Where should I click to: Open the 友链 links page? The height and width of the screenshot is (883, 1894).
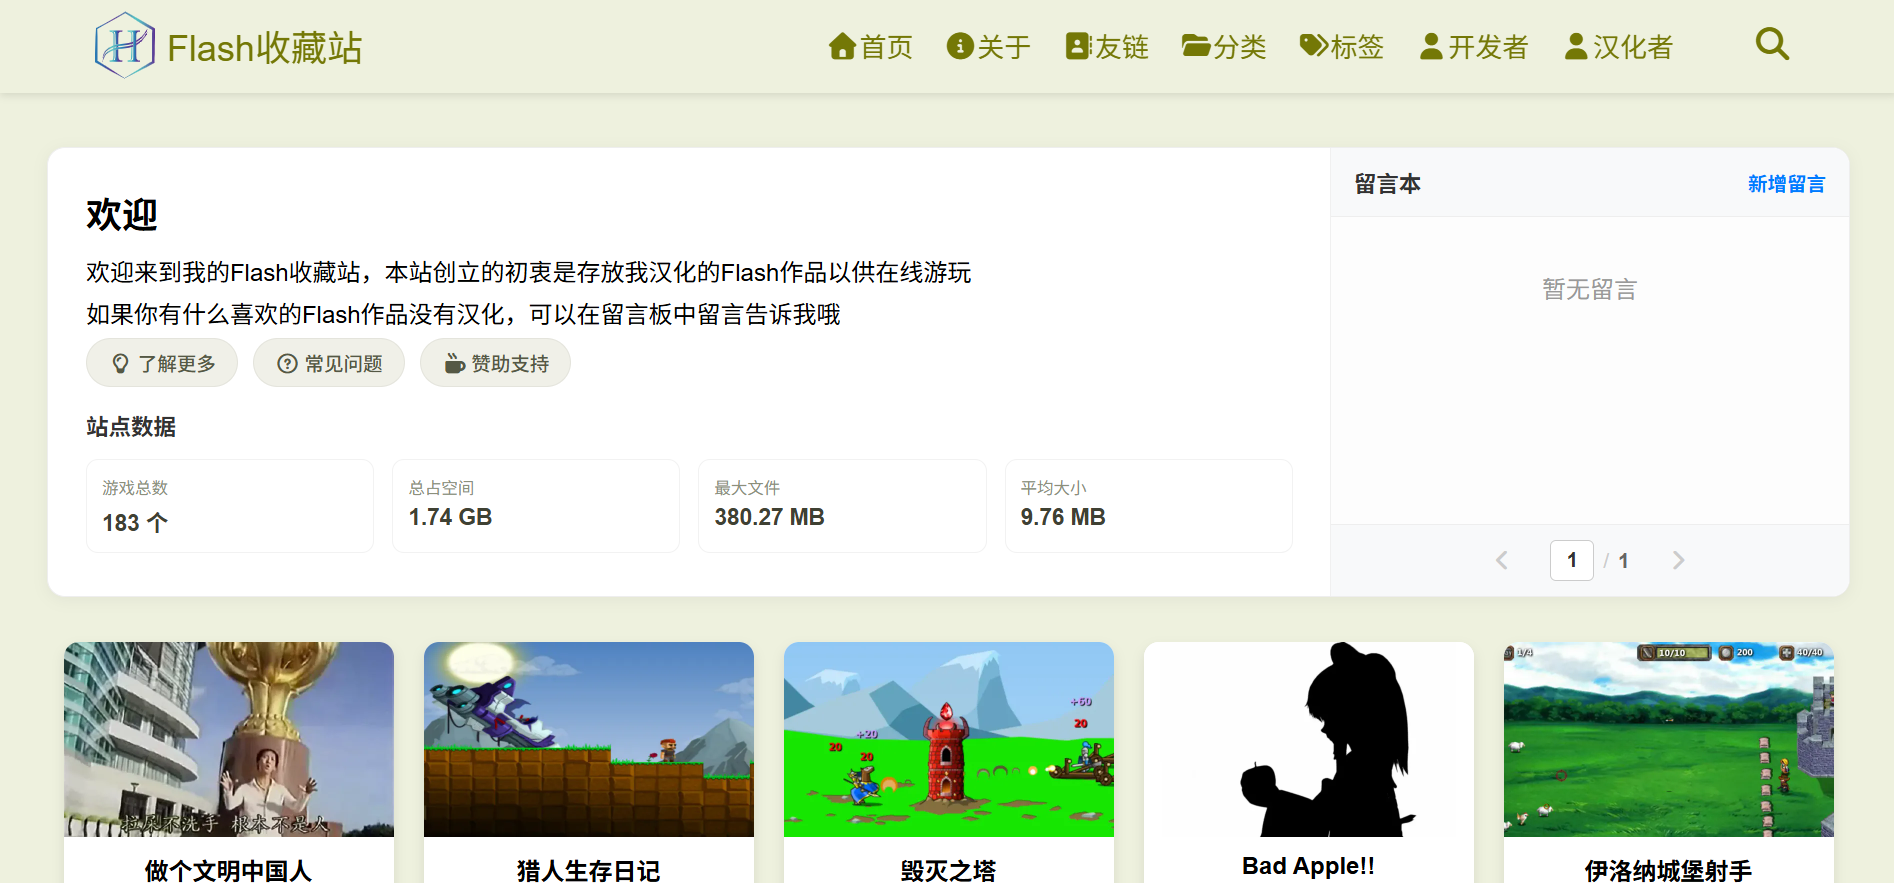(x=1107, y=47)
